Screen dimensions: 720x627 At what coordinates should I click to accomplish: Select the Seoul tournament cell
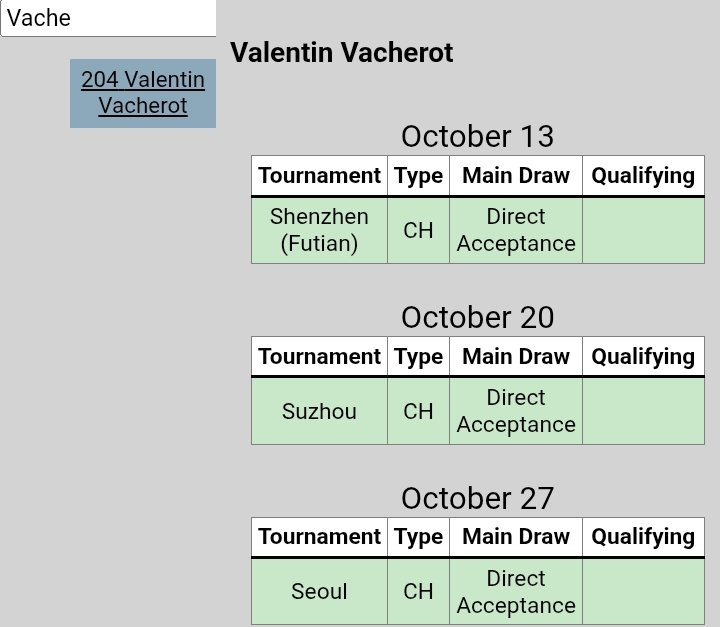click(x=320, y=592)
